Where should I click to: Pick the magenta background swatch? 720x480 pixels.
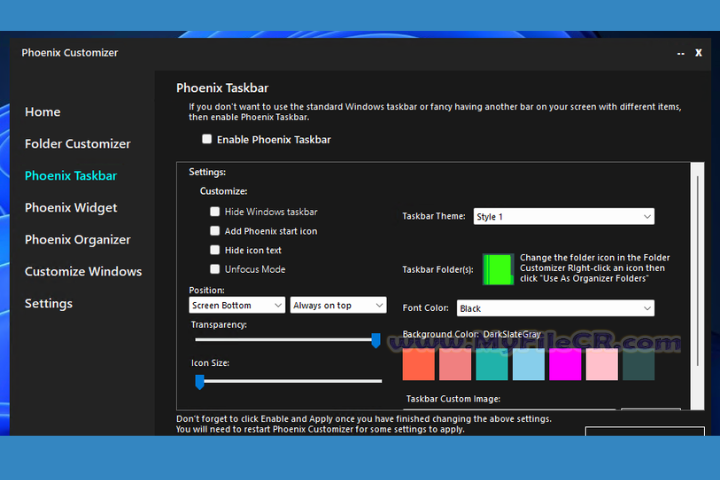click(565, 364)
